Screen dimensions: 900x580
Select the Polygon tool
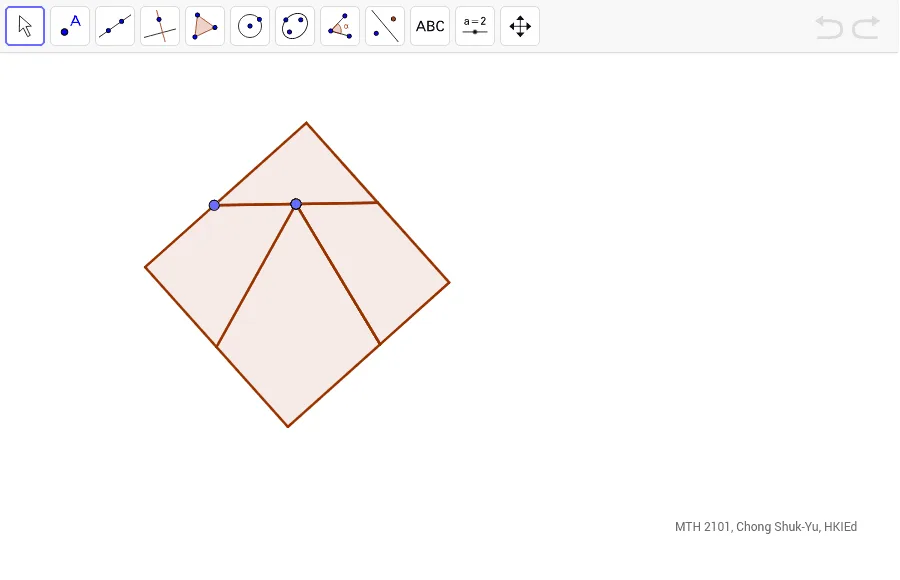205,26
